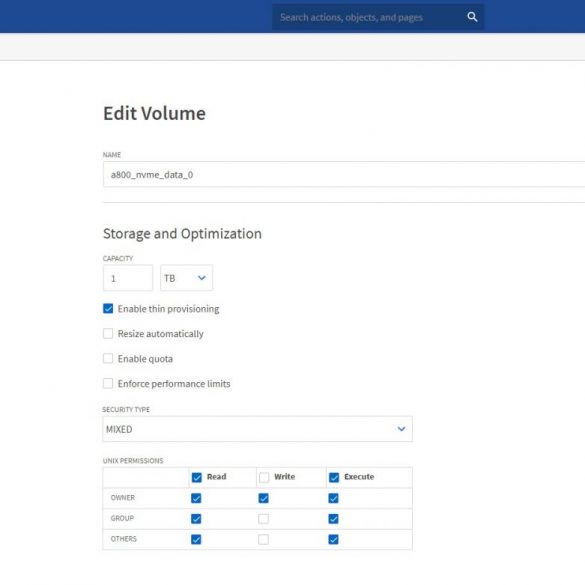
Task: Uncheck Others read permission
Action: [196, 539]
